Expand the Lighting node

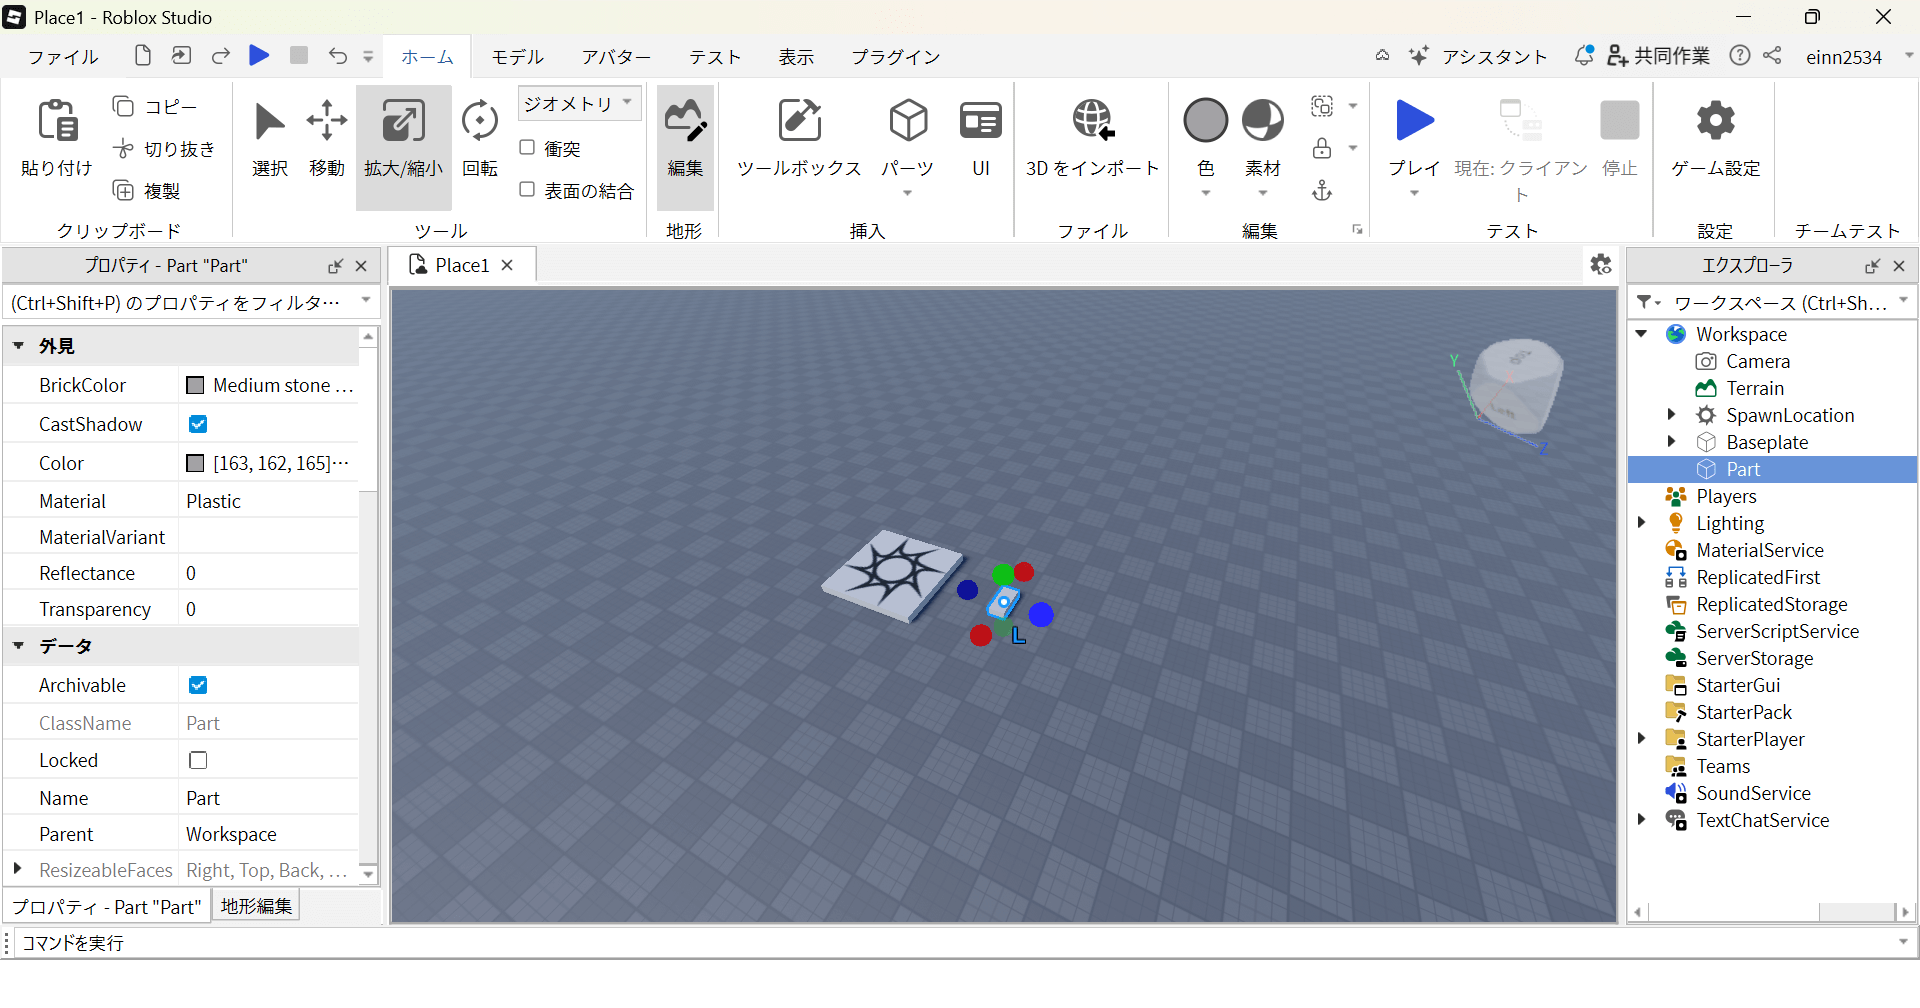[x=1641, y=522]
